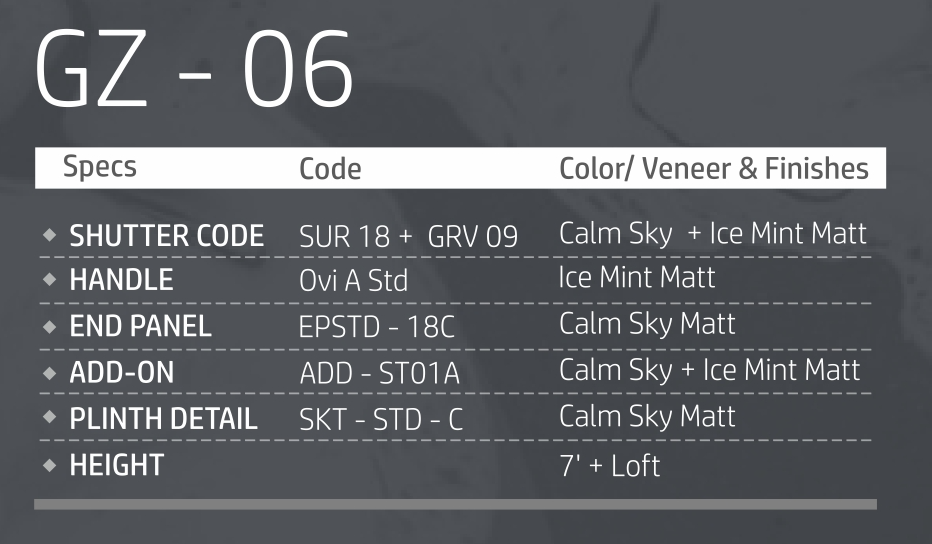This screenshot has height=544, width=932.
Task: Click the Color/ Veneer & Finishes header
Action: tap(714, 169)
